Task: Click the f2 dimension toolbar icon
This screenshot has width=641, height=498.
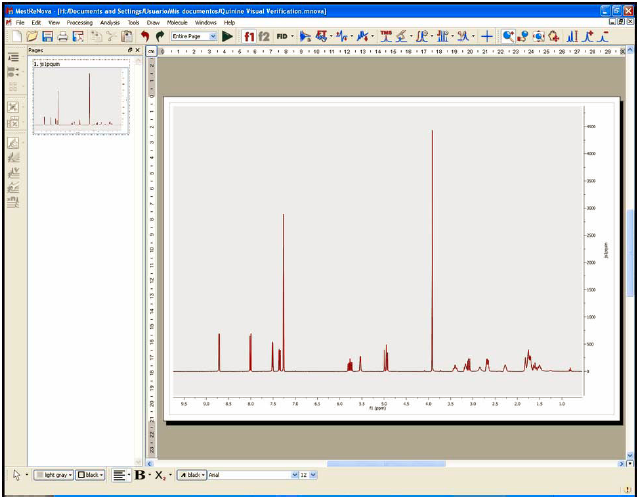Action: 264,36
